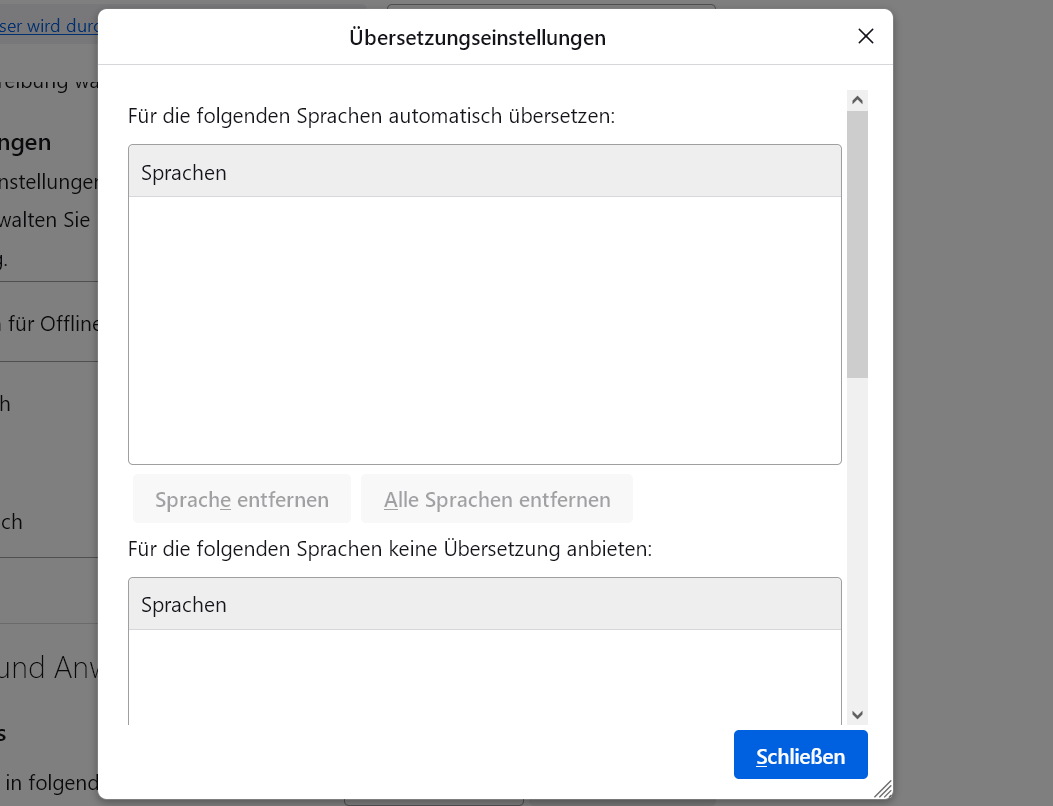Viewport: 1053px width, 806px height.
Task: Click the resize grip at the dialog corner
Action: click(x=883, y=789)
